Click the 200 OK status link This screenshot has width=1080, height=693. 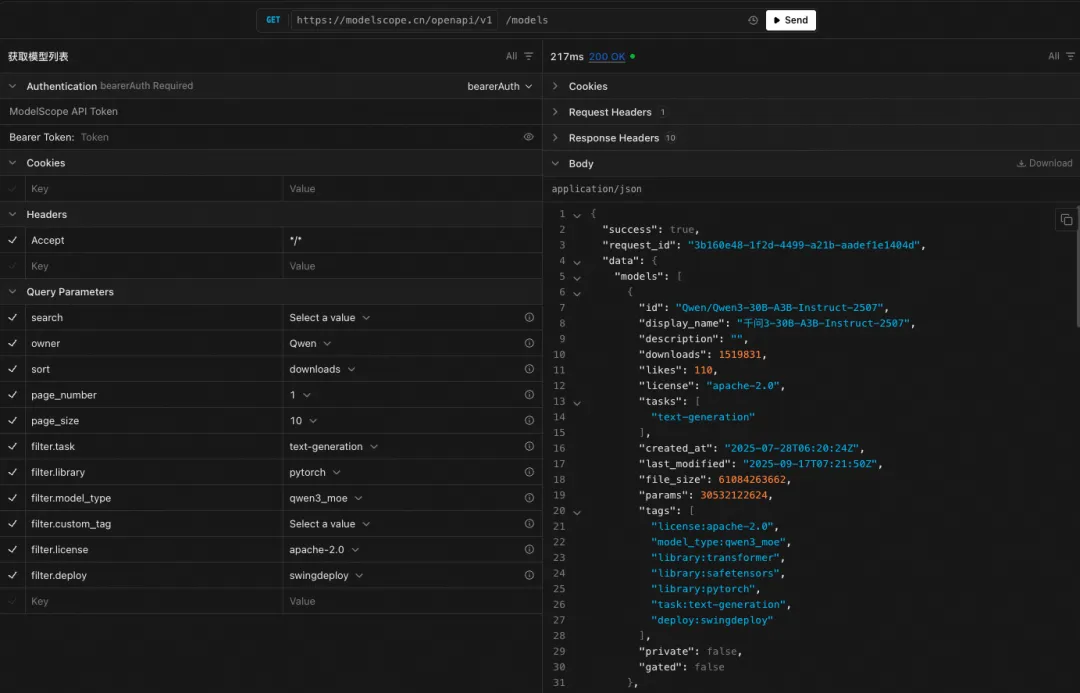coord(606,57)
